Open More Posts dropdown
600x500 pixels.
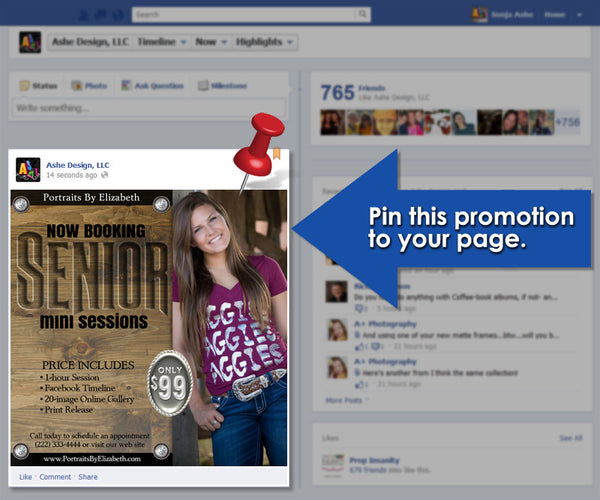[x=347, y=400]
